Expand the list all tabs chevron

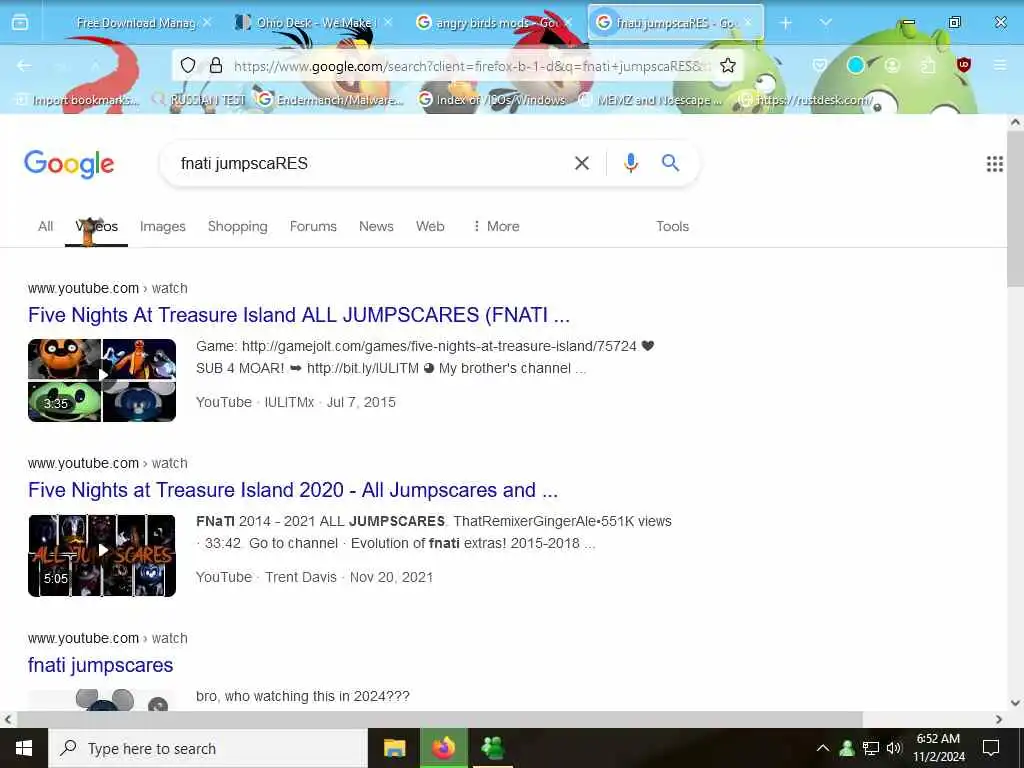(825, 23)
